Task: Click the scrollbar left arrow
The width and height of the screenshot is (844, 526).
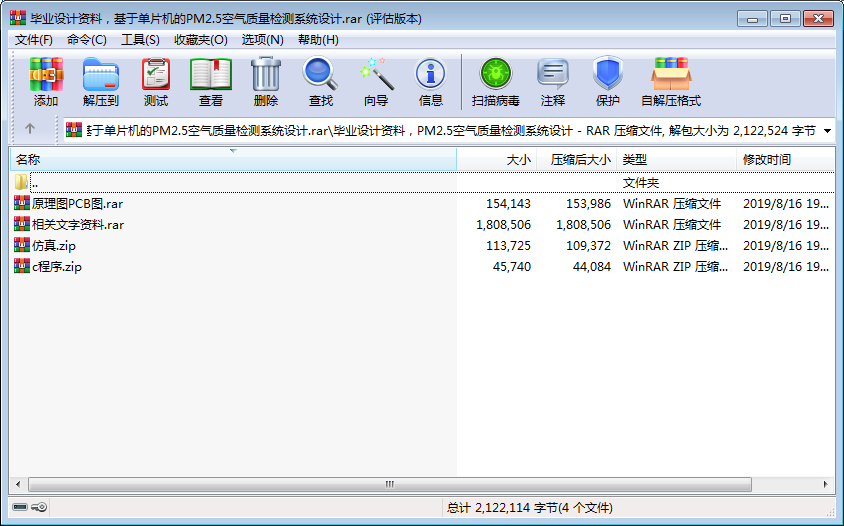Action: (18, 484)
